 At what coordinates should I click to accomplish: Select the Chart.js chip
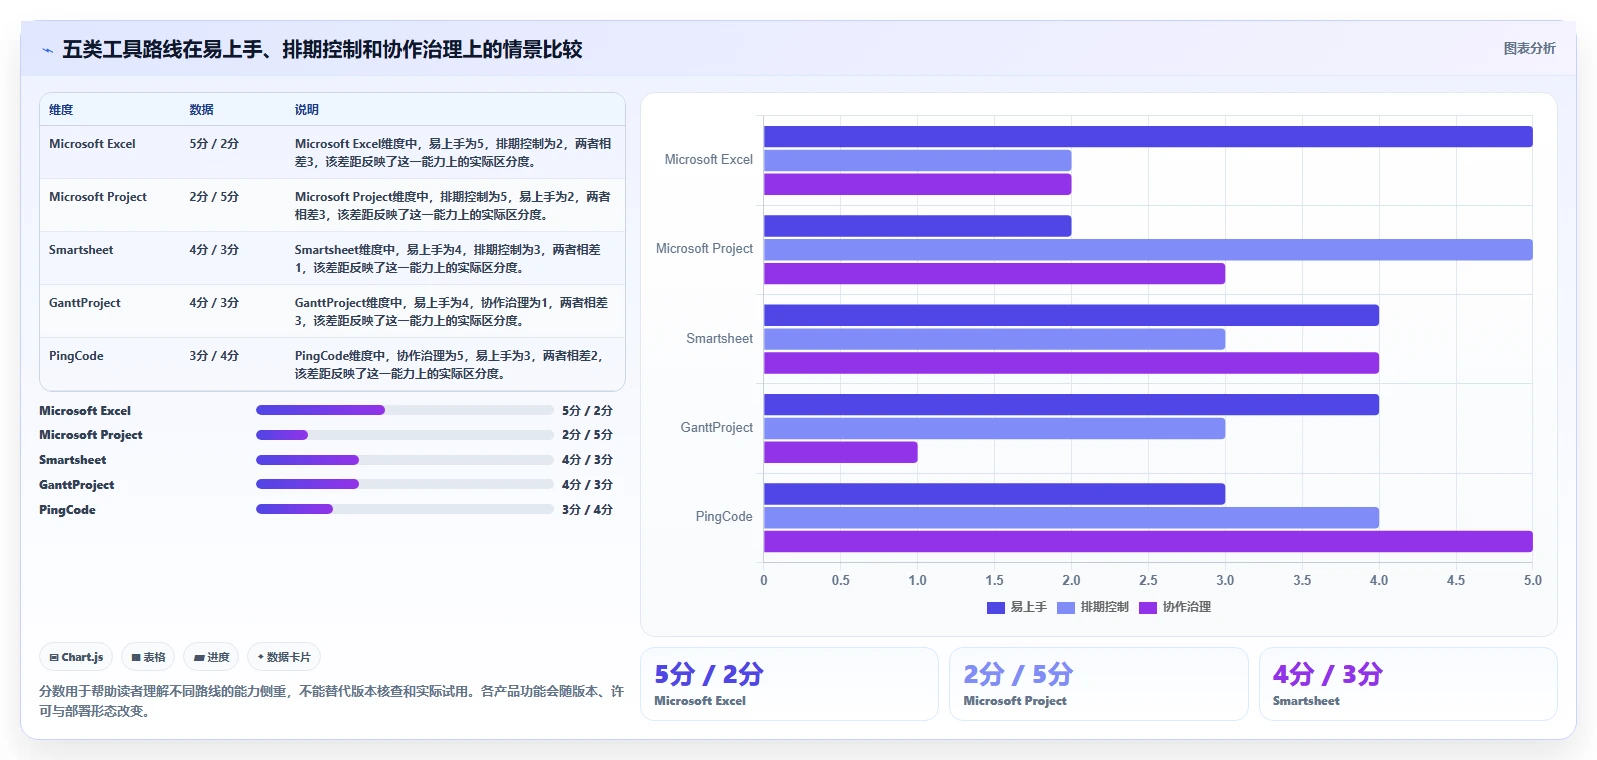click(76, 657)
